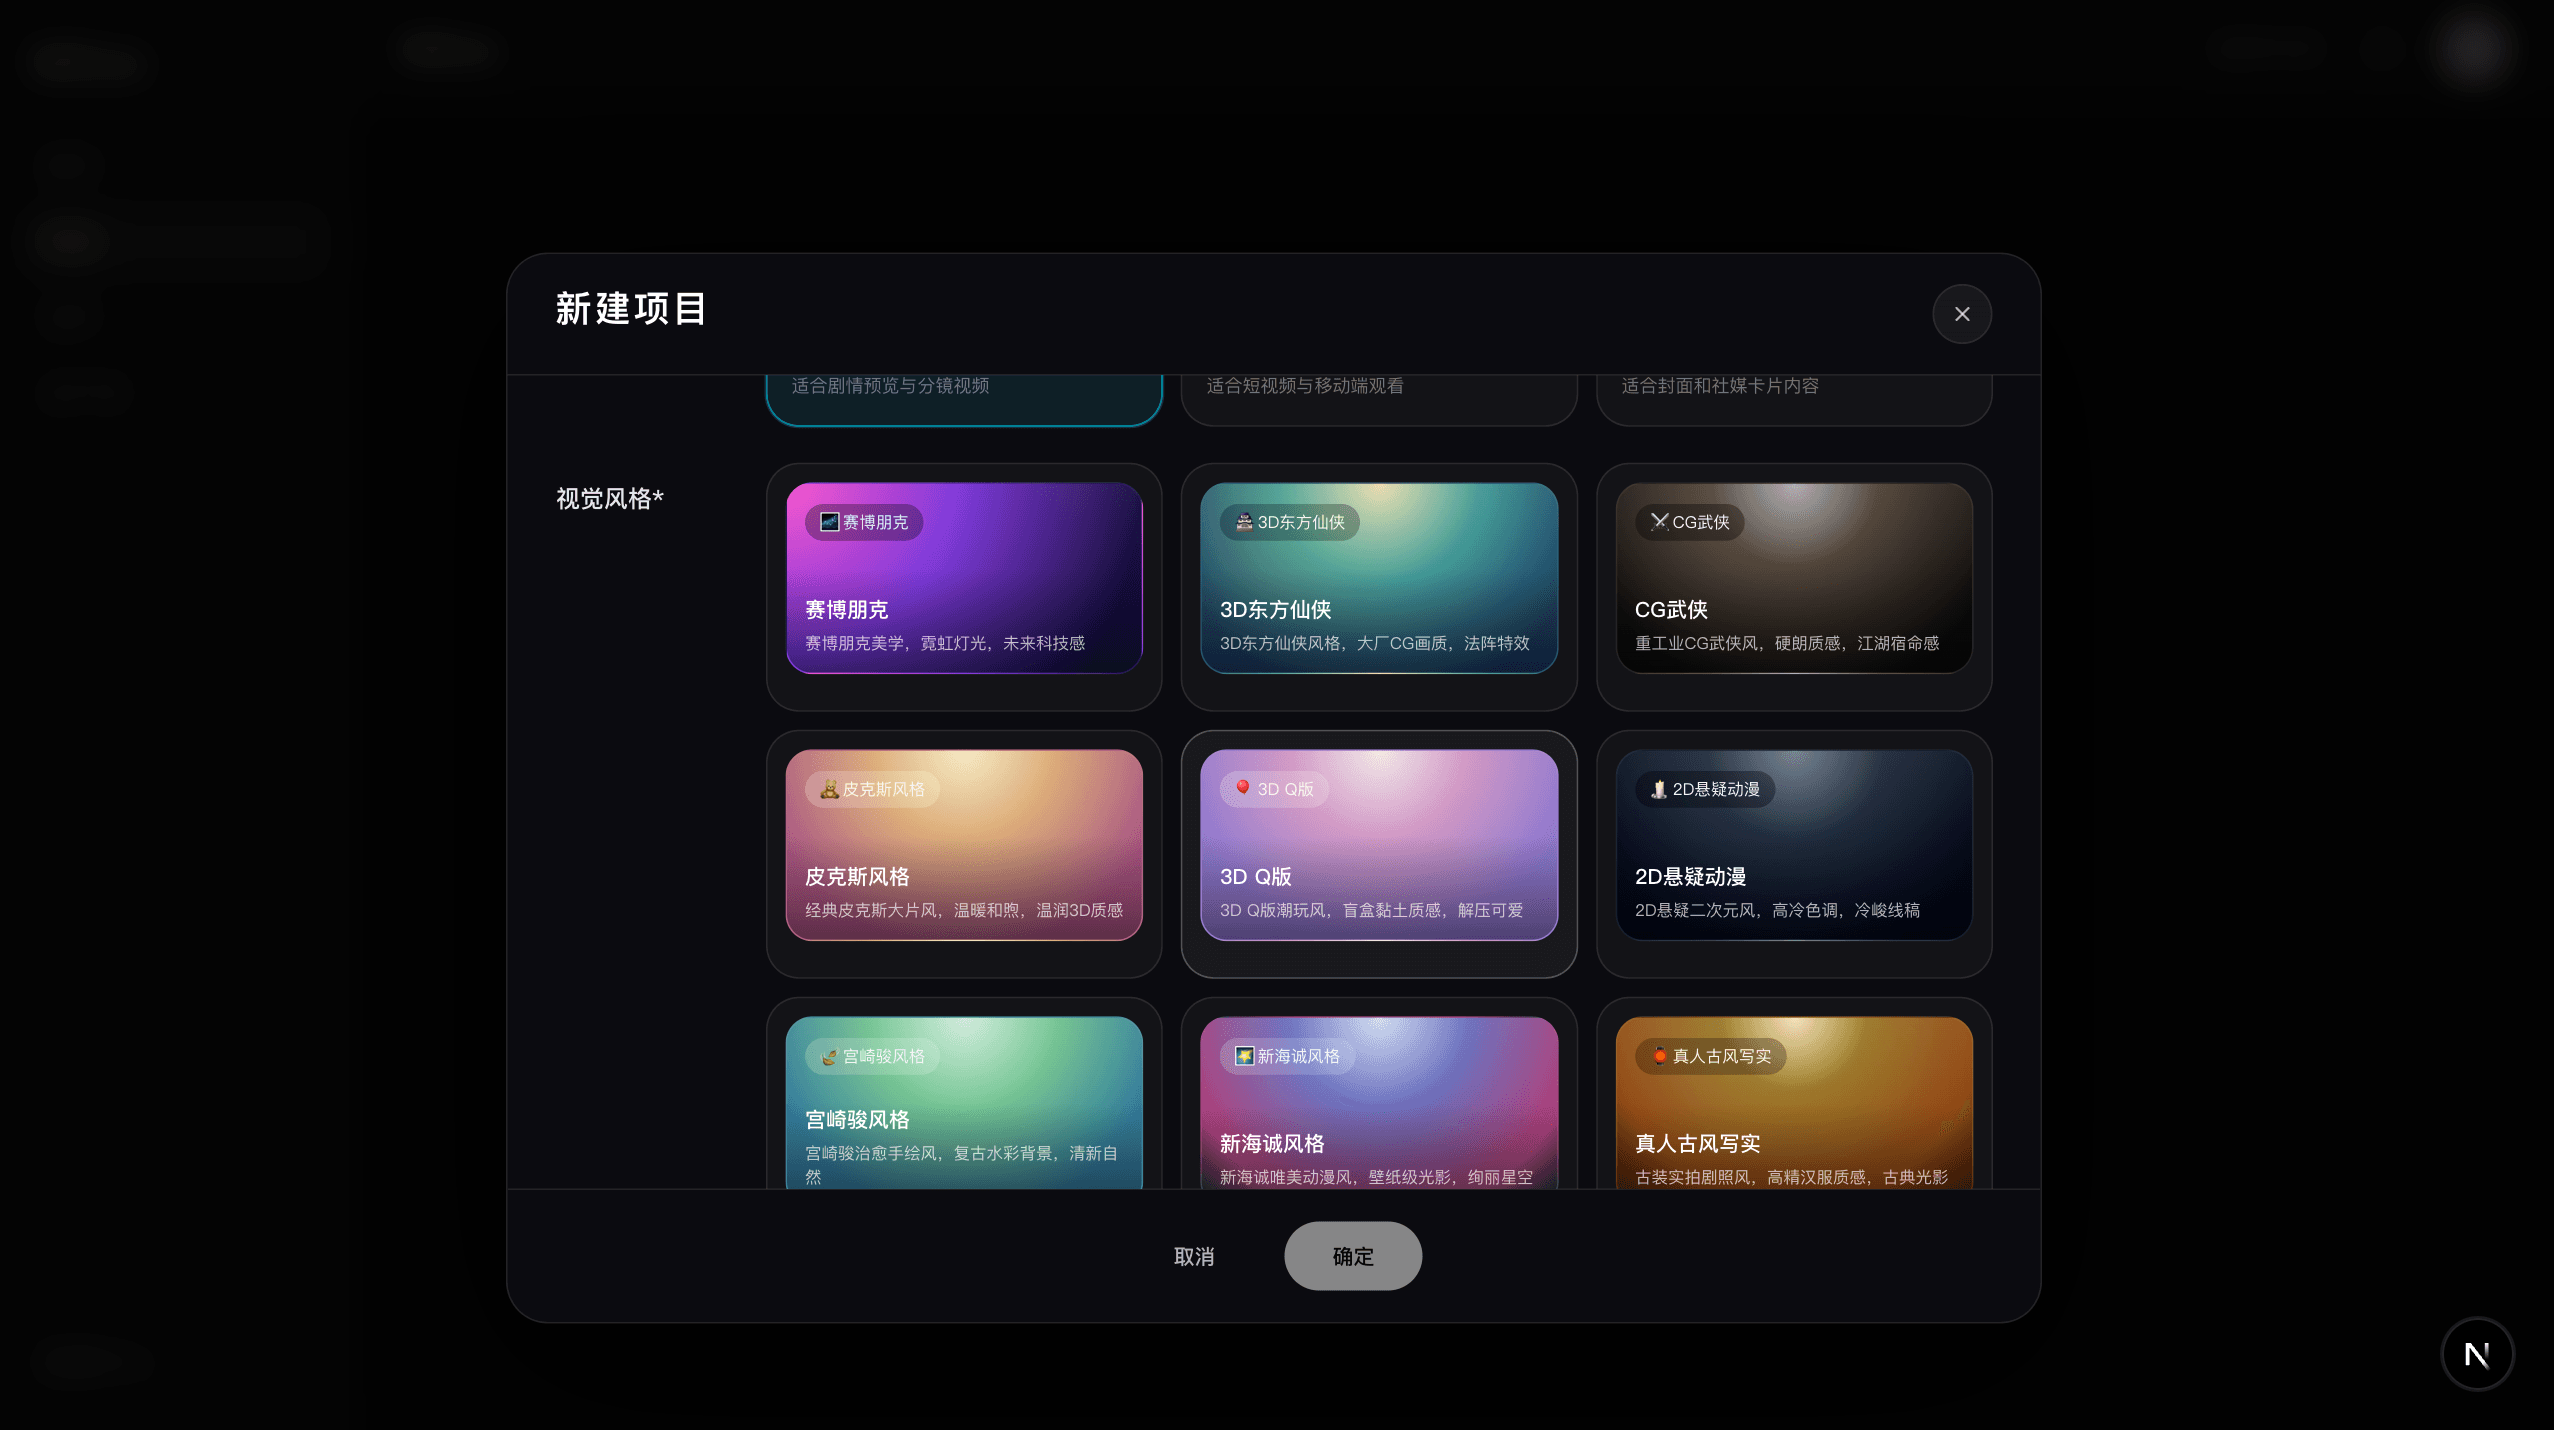Click the 新建项目 dialog title
The image size is (2554, 1430).
point(631,309)
